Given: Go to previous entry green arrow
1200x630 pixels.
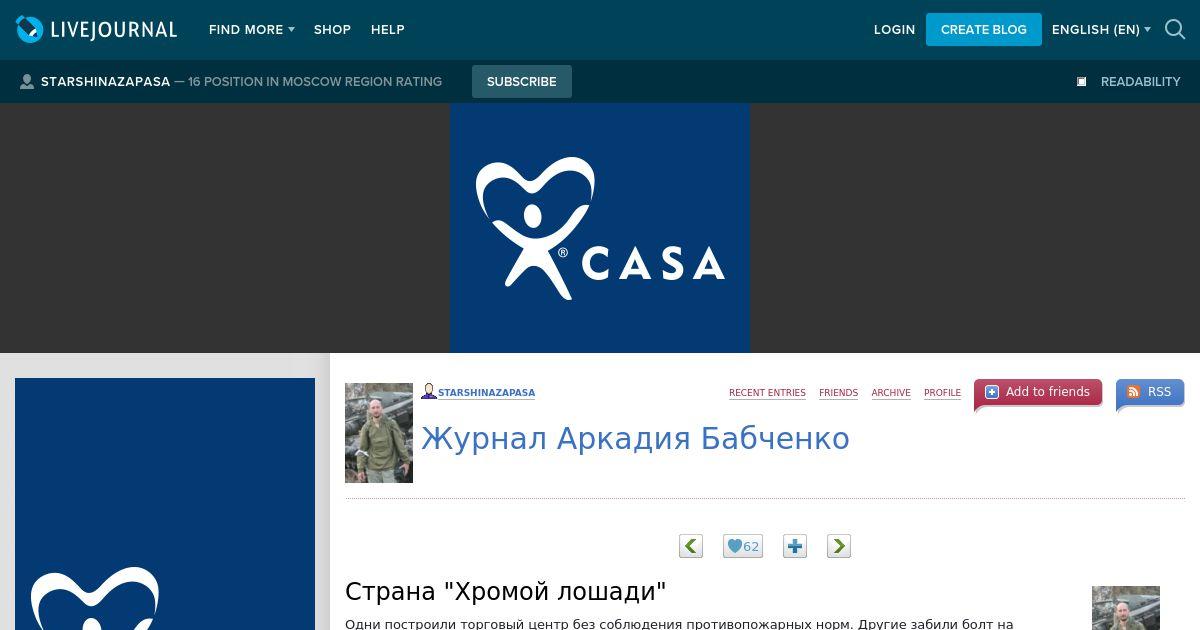Looking at the screenshot, I should click(x=691, y=546).
